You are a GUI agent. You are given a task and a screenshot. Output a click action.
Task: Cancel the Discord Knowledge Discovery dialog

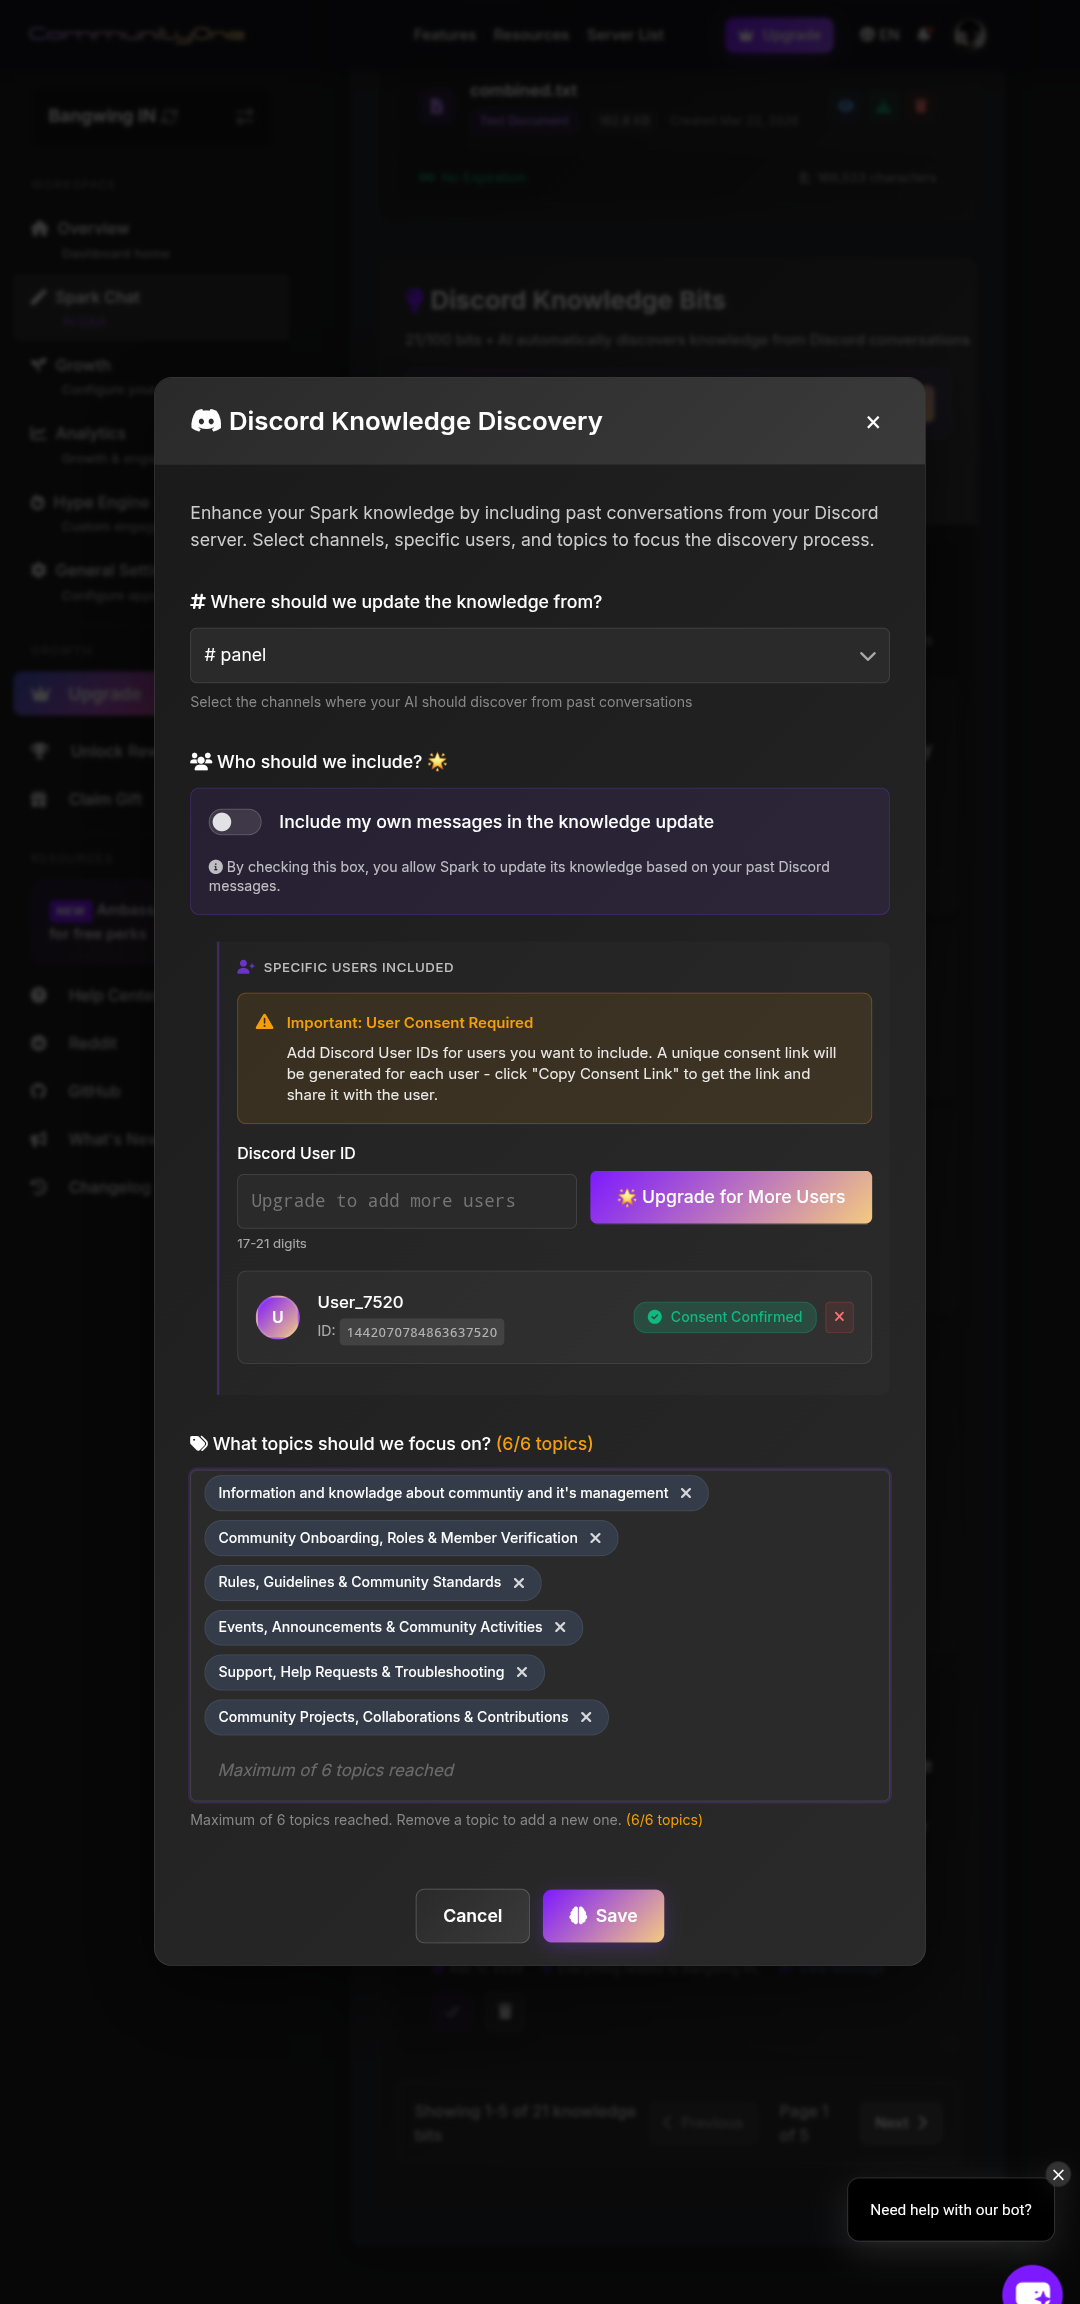[x=472, y=1915]
